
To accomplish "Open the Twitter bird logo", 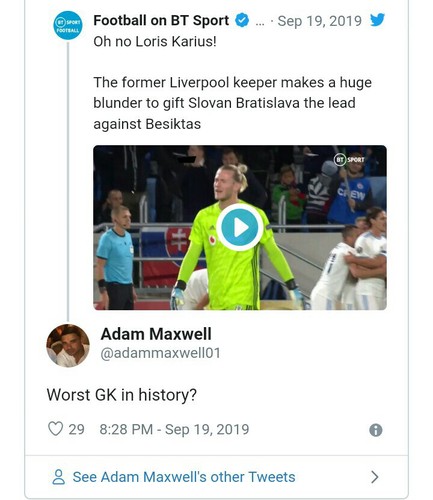I will coord(377,20).
